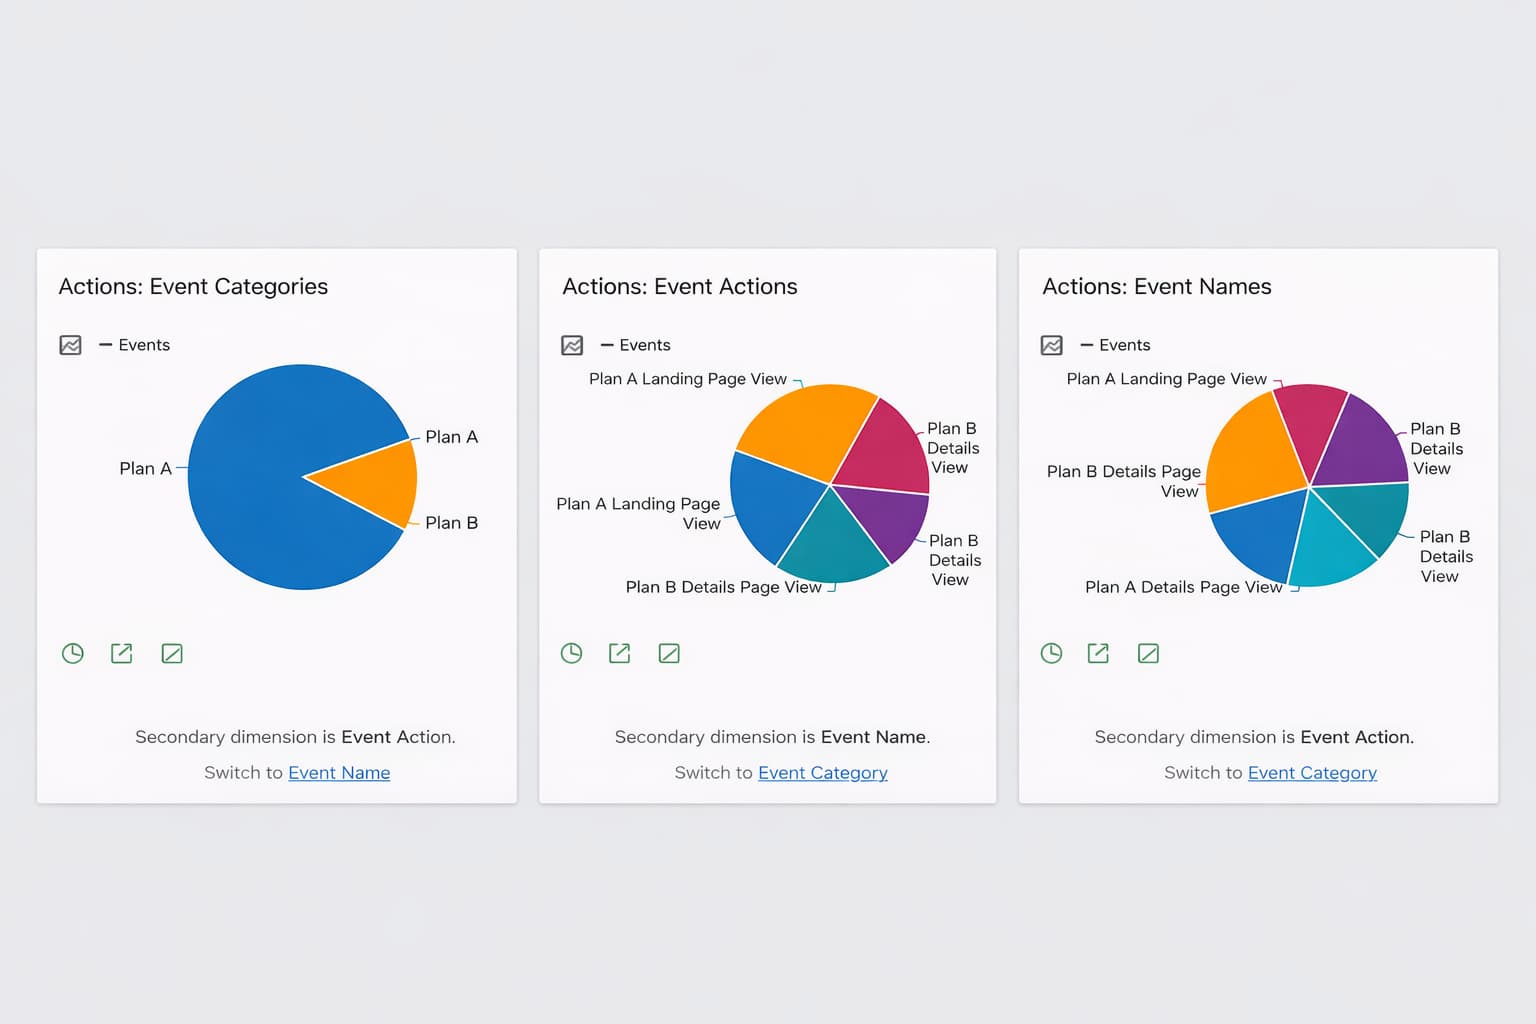This screenshot has width=1536, height=1024.
Task: Click the export arrow icon under Event Actions
Action: point(620,654)
